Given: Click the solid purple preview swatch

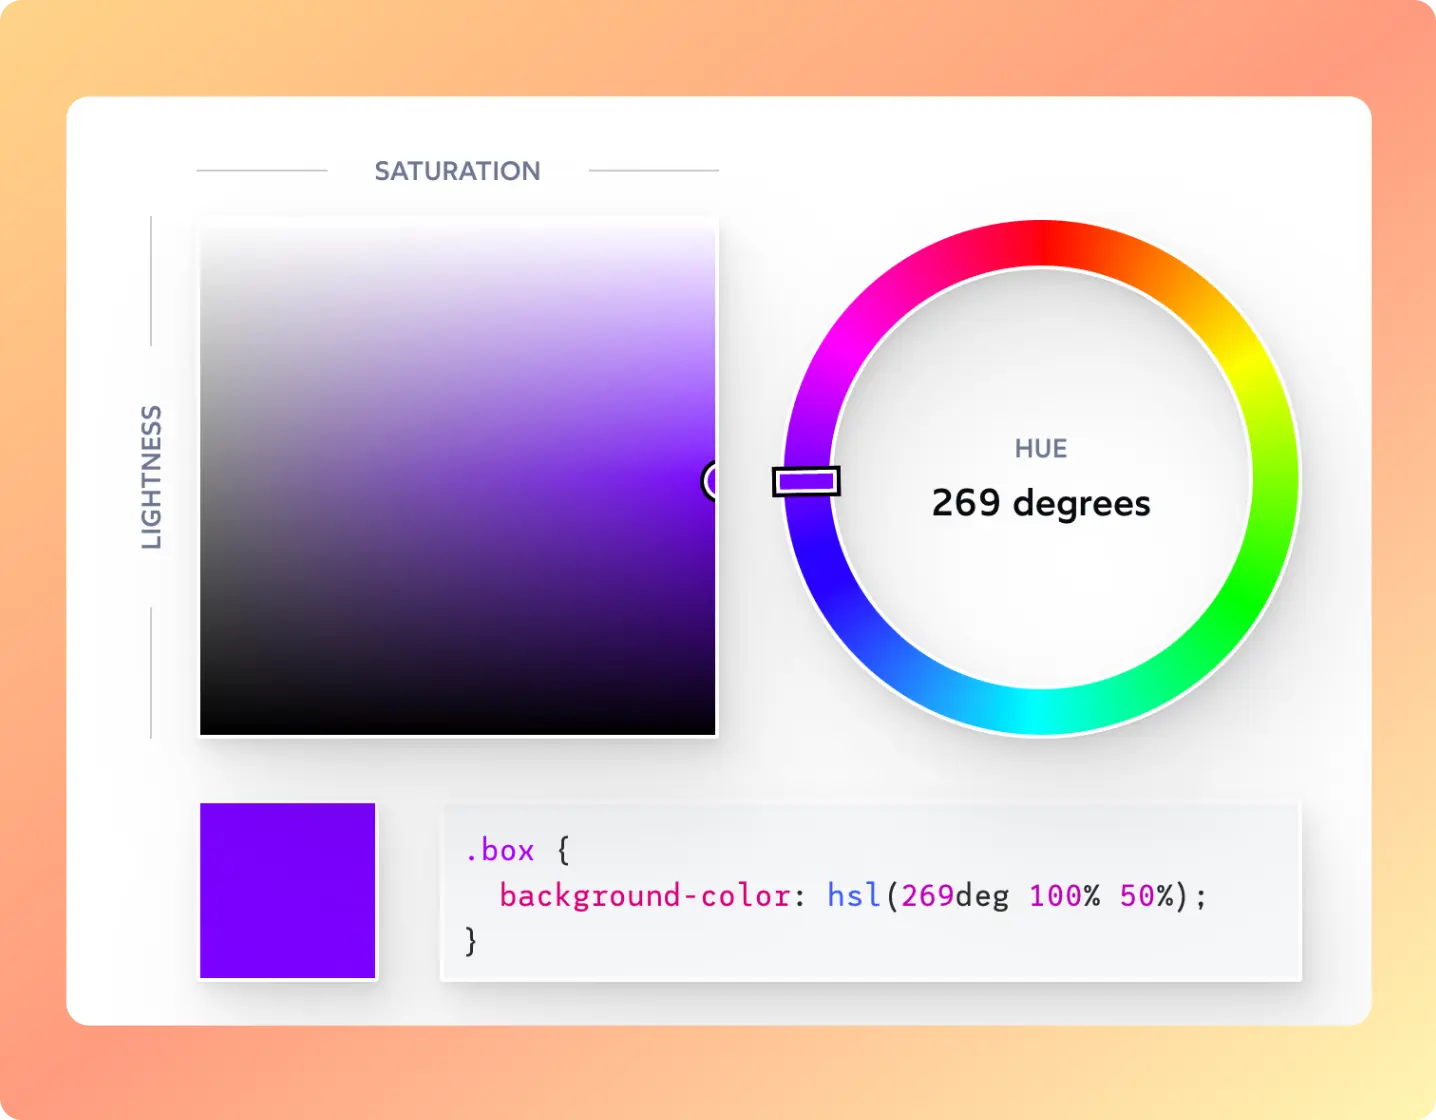Looking at the screenshot, I should coord(288,890).
